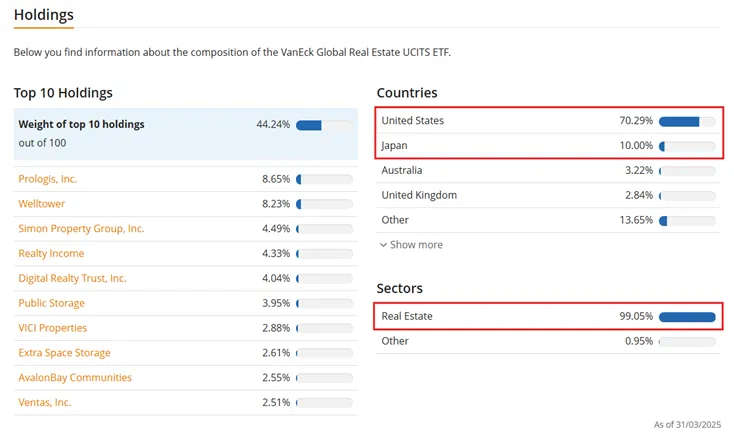The height and width of the screenshot is (442, 734).
Task: Click the composition description sentence
Action: (x=232, y=52)
